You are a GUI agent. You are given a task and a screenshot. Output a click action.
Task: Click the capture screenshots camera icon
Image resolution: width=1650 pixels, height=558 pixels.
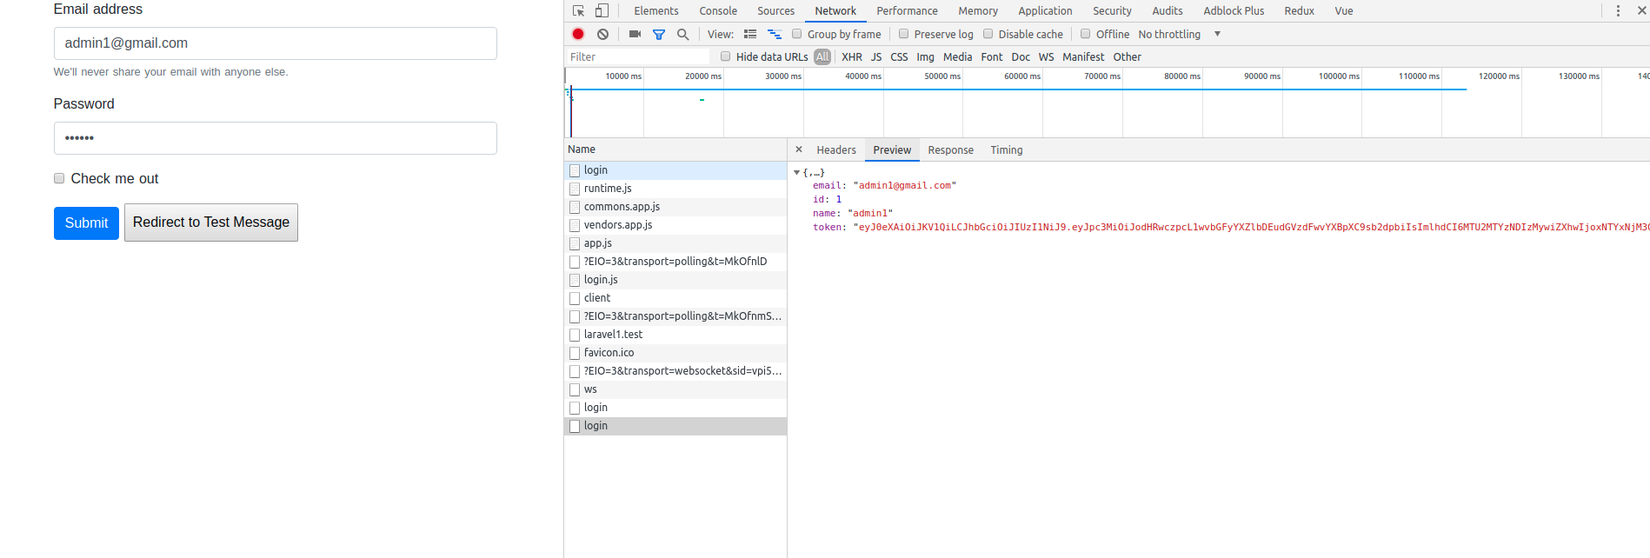coord(634,34)
